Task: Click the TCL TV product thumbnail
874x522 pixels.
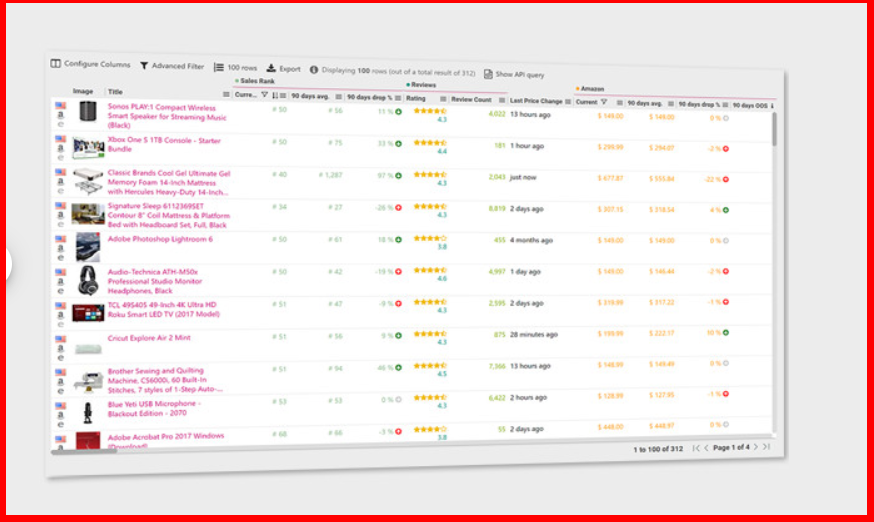Action: 88,313
